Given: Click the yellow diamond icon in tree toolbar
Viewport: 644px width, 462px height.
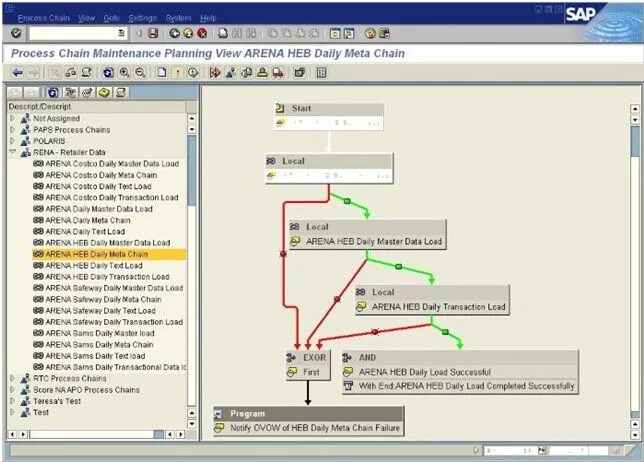Looking at the screenshot, I should pos(104,92).
